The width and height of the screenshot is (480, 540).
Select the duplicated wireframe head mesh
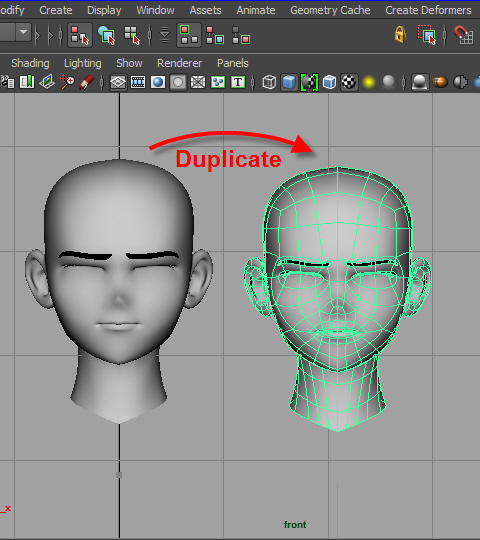tap(337, 296)
